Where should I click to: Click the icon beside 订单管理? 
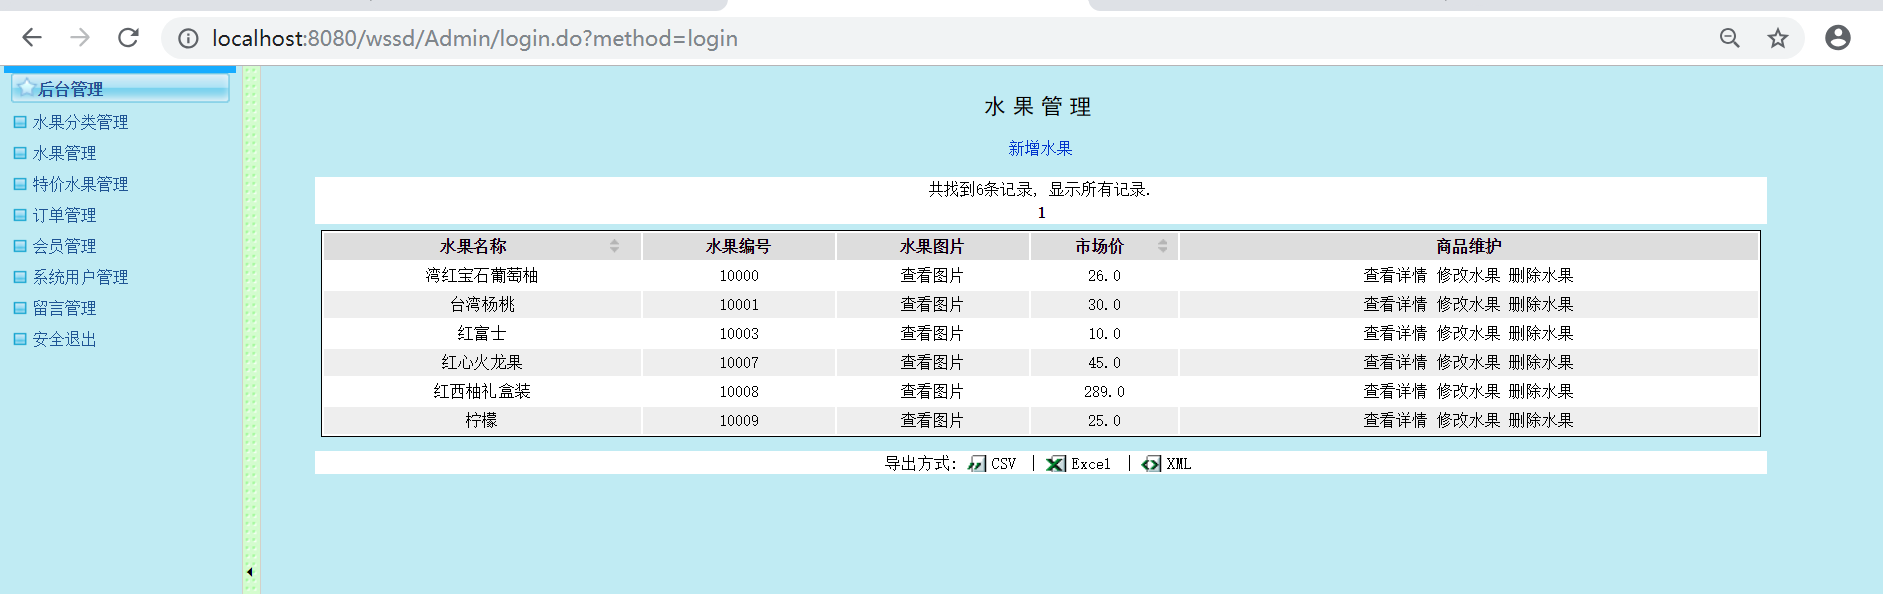(x=20, y=215)
